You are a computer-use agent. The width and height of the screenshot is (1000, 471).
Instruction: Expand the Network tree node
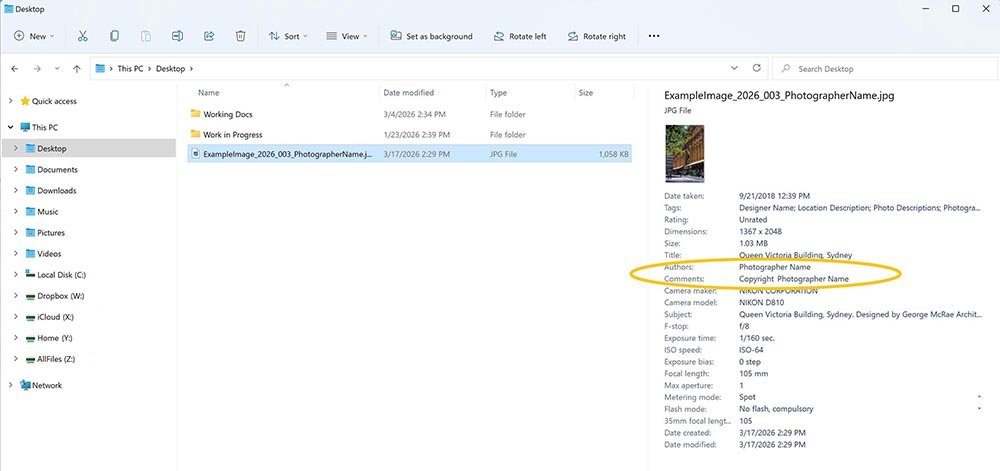point(11,386)
